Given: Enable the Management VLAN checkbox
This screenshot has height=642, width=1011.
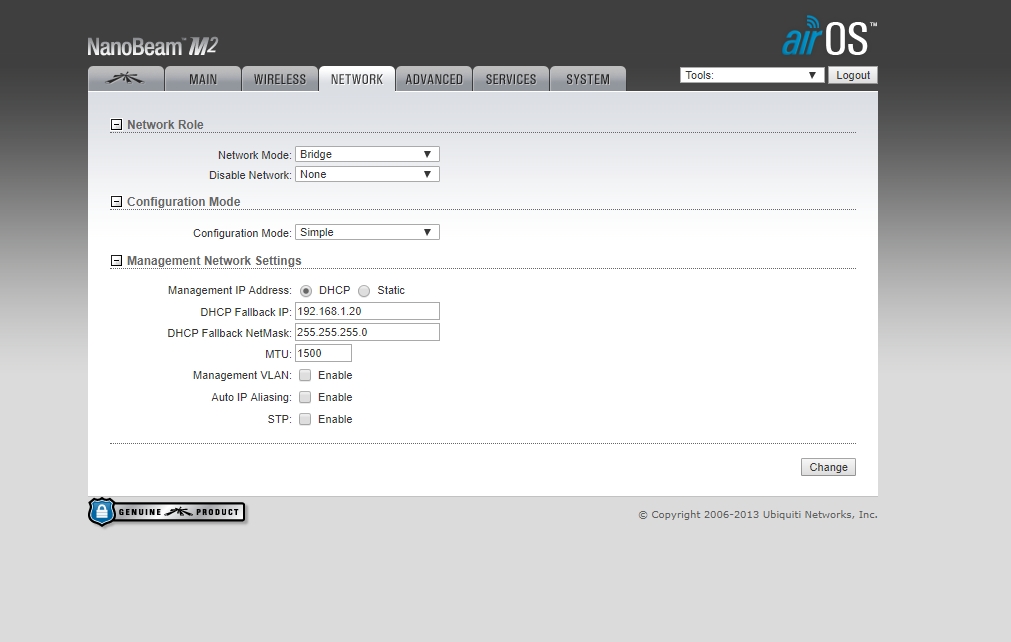Looking at the screenshot, I should [305, 375].
